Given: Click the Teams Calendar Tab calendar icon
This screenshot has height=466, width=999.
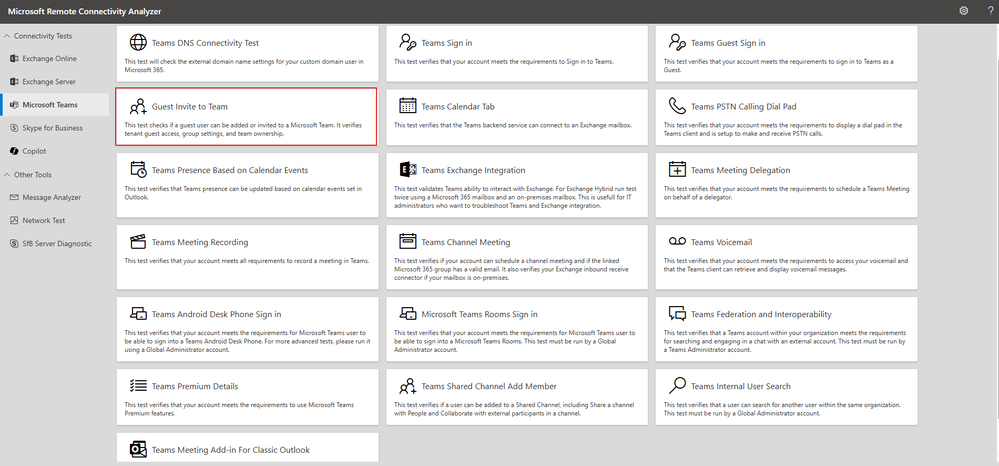Looking at the screenshot, I should click(x=408, y=106).
